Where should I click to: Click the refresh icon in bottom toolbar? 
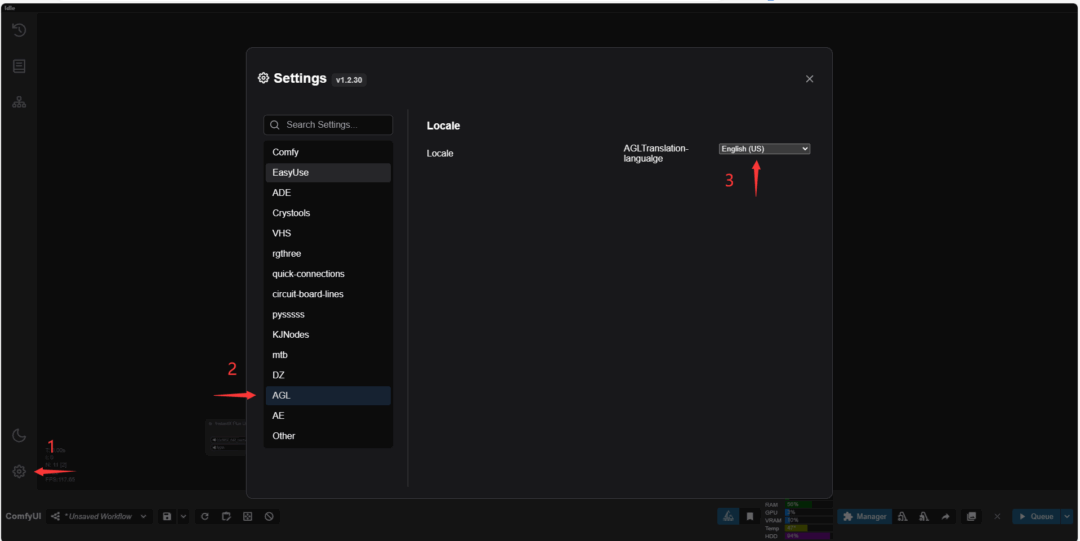tap(205, 516)
